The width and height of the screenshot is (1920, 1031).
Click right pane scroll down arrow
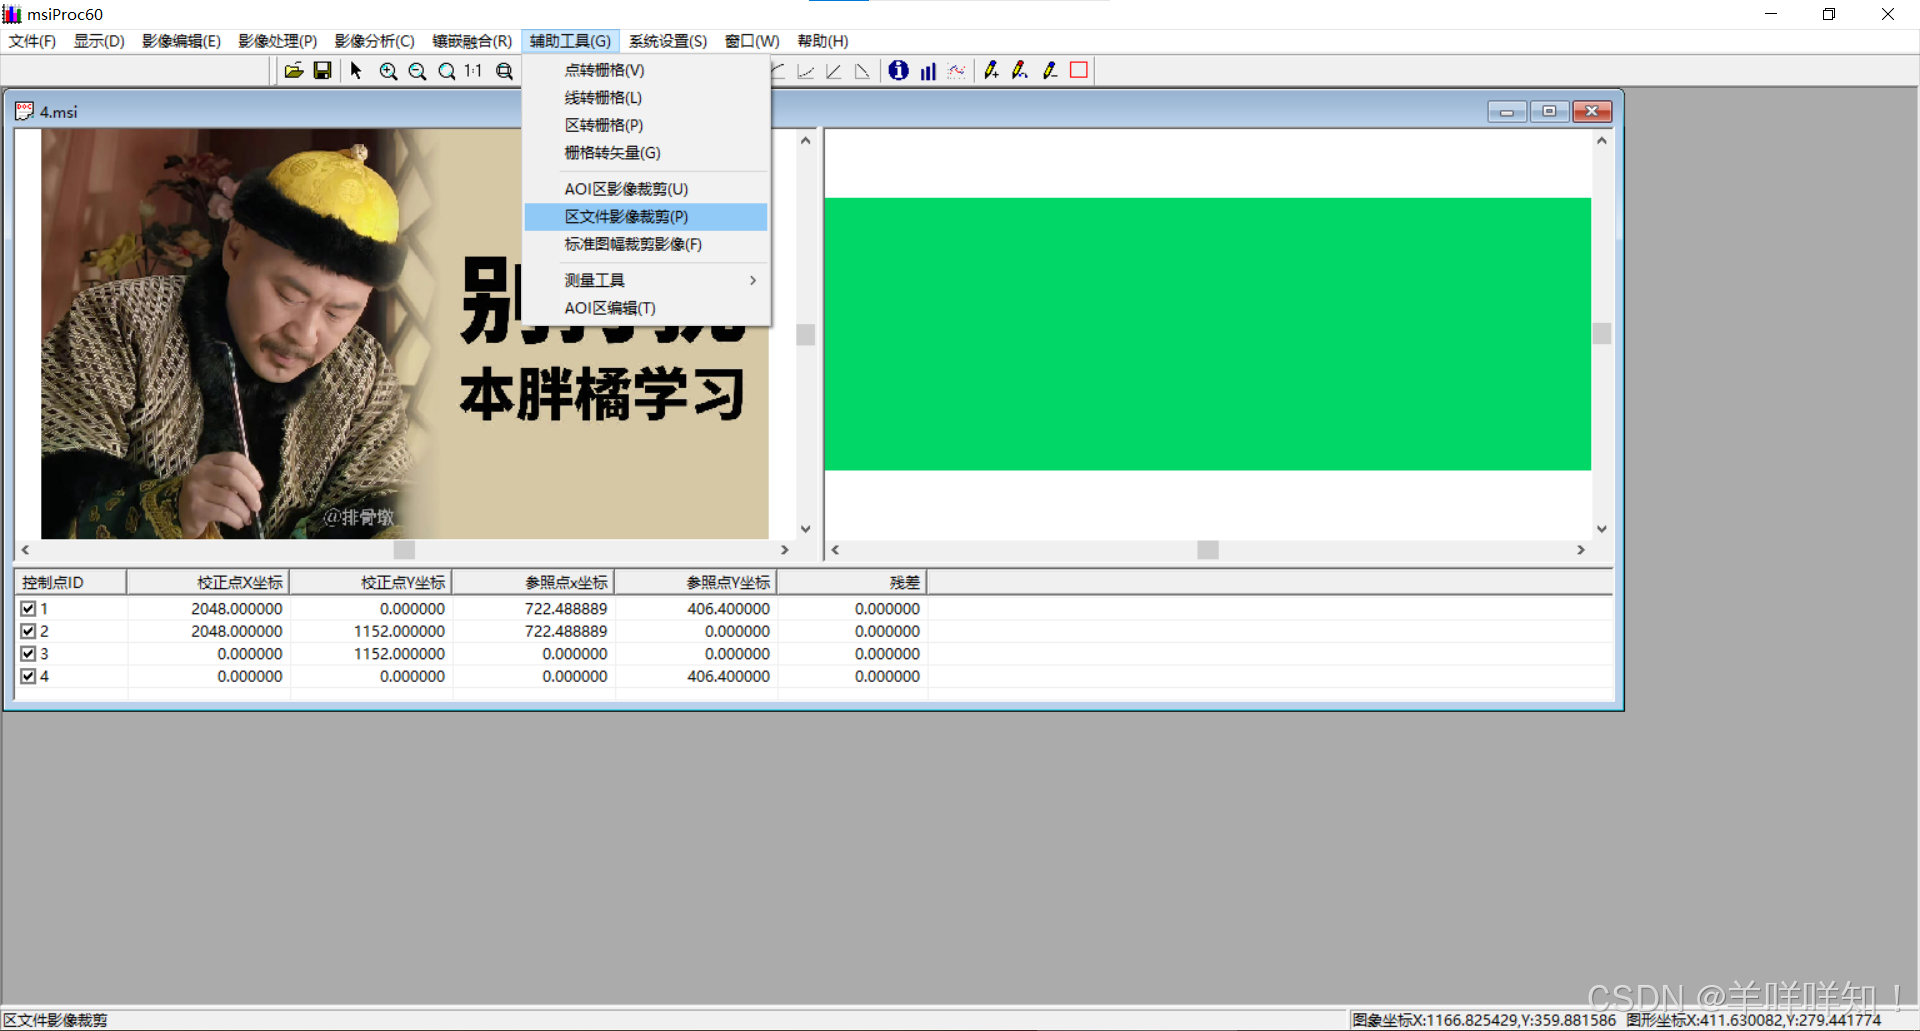click(x=1602, y=529)
